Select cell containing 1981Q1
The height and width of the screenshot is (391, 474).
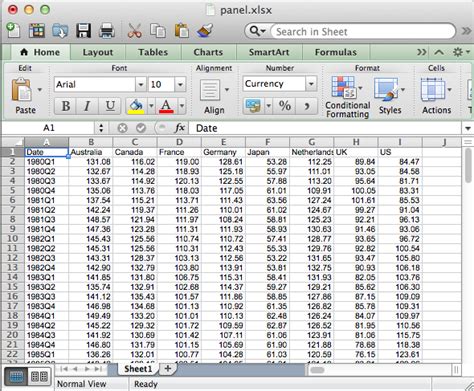46,200
